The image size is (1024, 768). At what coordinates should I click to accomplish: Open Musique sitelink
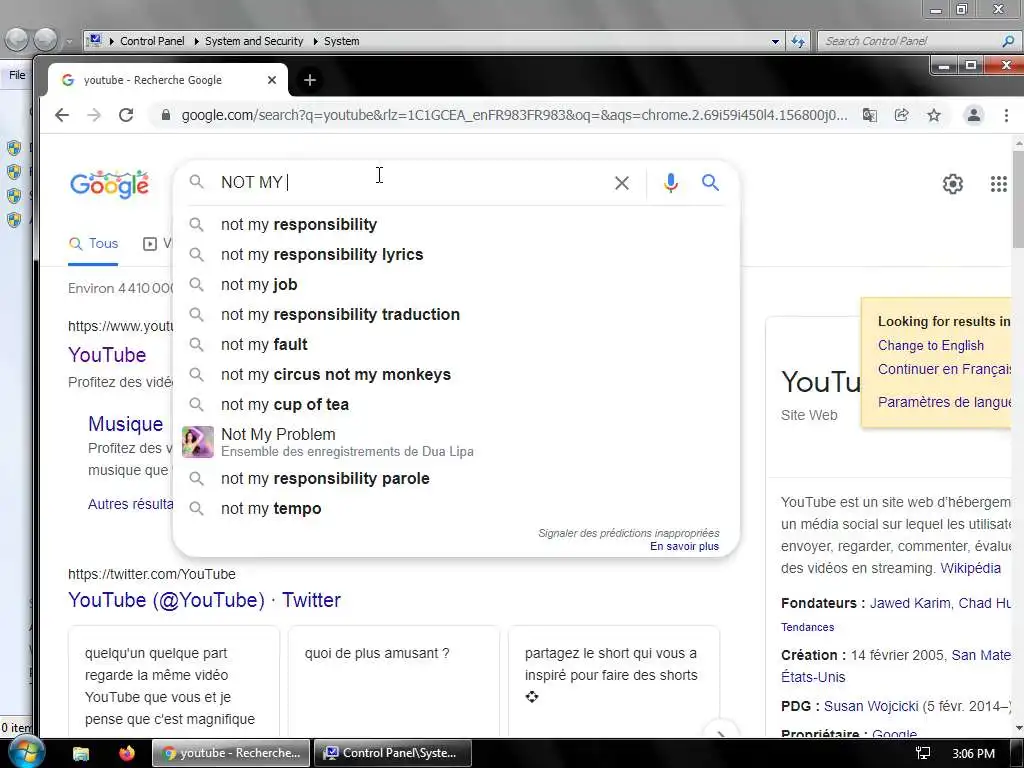click(x=125, y=424)
